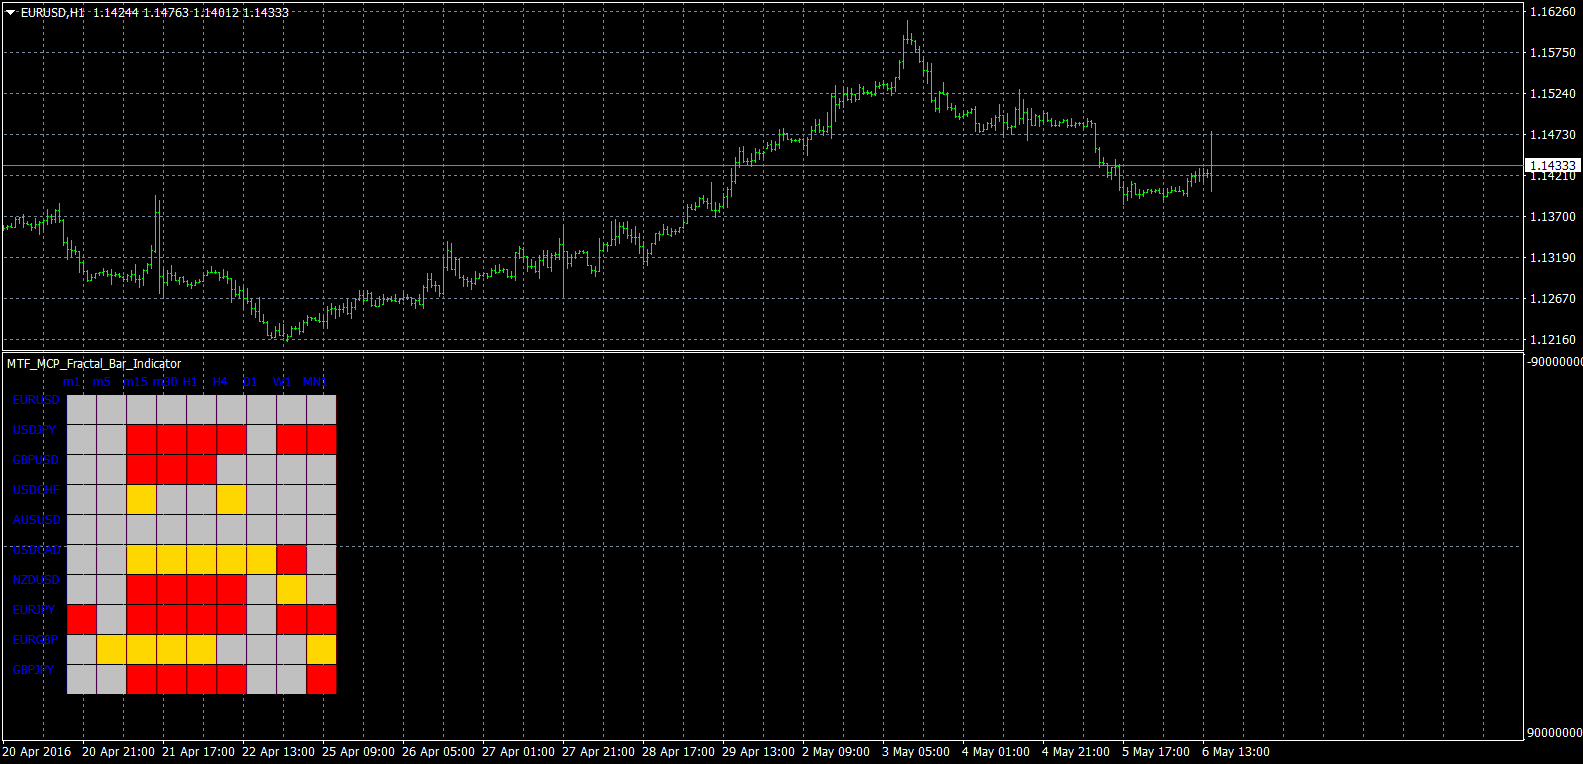Click the 22 Apr 13:00 time label

278,752
